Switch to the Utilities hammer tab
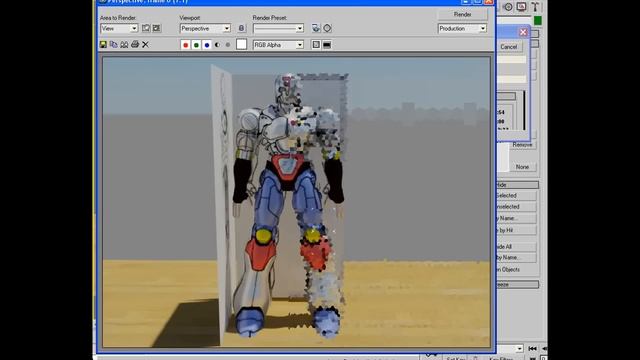Image resolution: width=640 pixels, height=360 pixels. (x=535, y=7)
